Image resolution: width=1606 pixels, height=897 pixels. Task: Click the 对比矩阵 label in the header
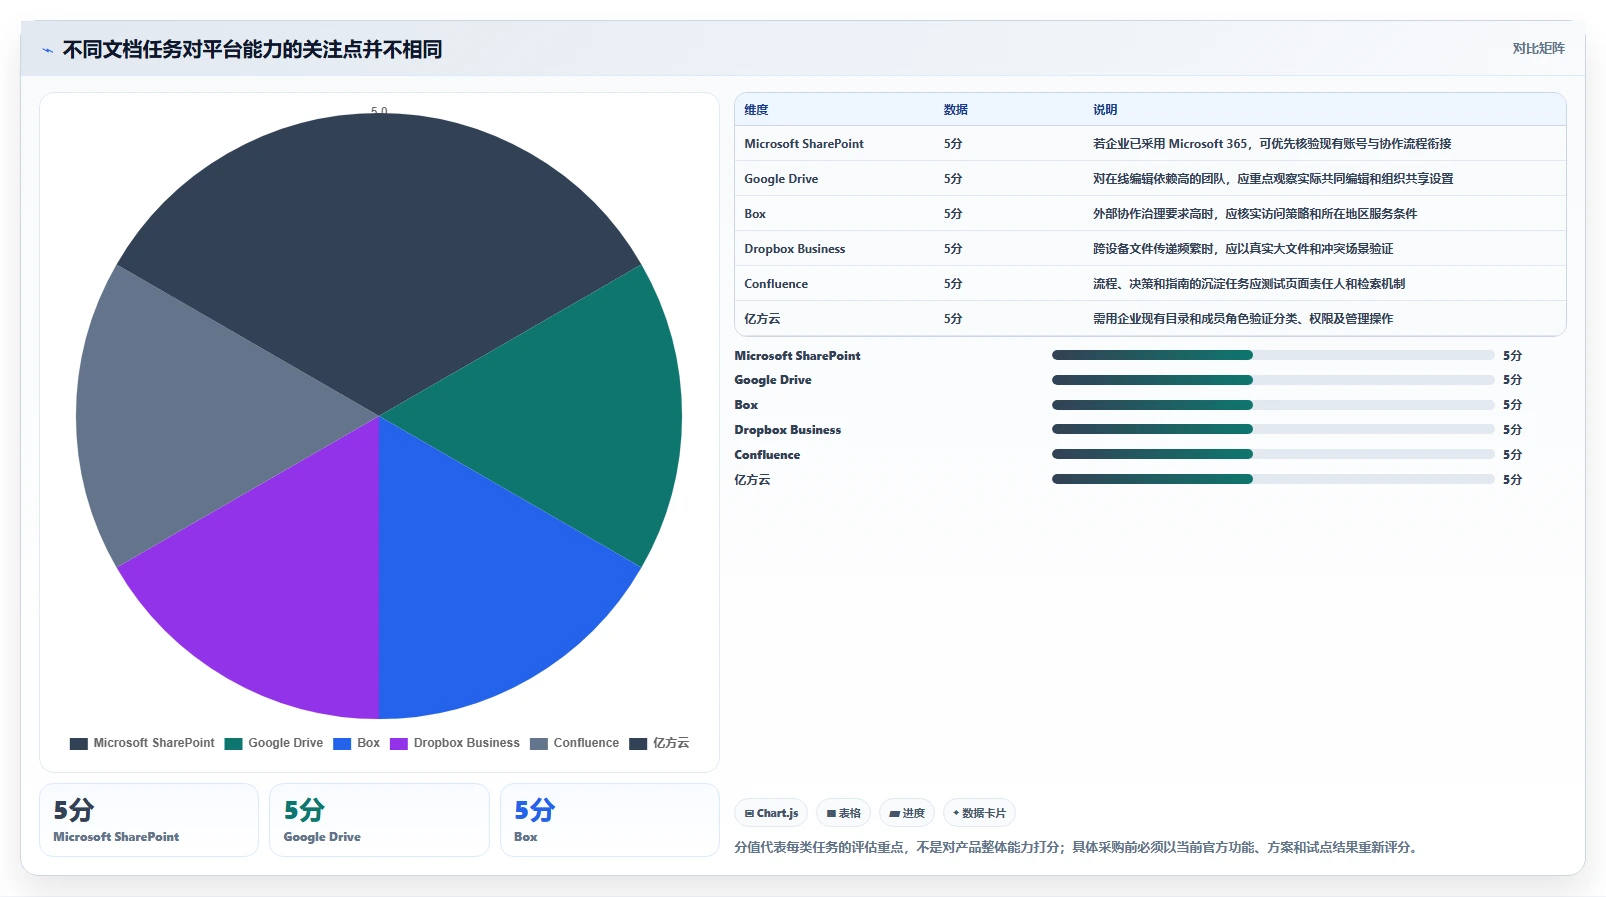[1538, 48]
